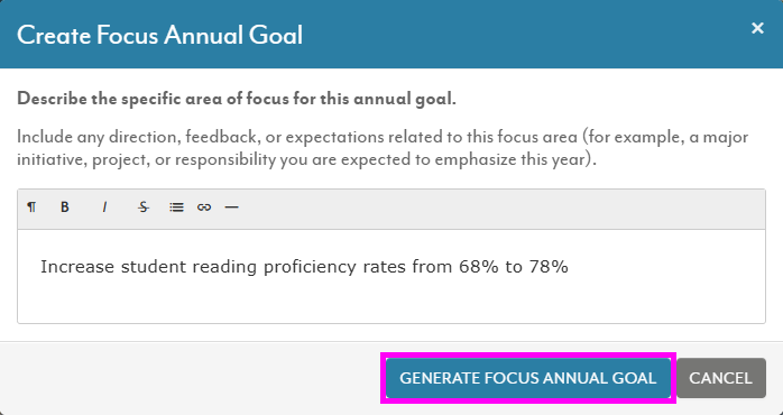
Task: Select the bold Describe the specific area heading
Action: pyautogui.click(x=237, y=99)
